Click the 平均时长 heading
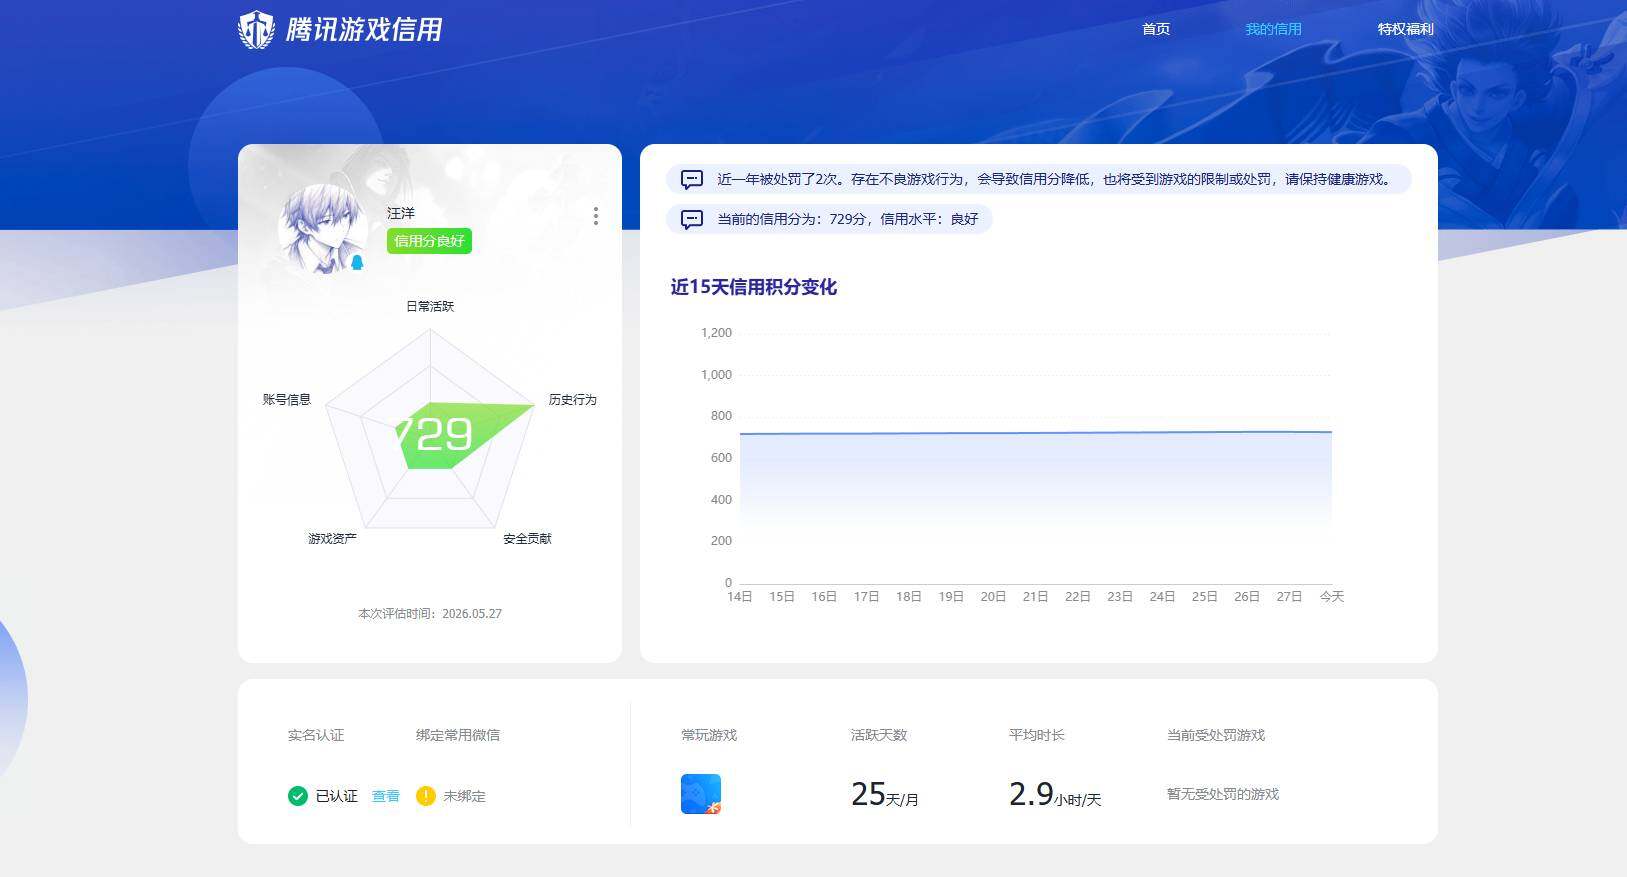1627x877 pixels. [x=1037, y=735]
